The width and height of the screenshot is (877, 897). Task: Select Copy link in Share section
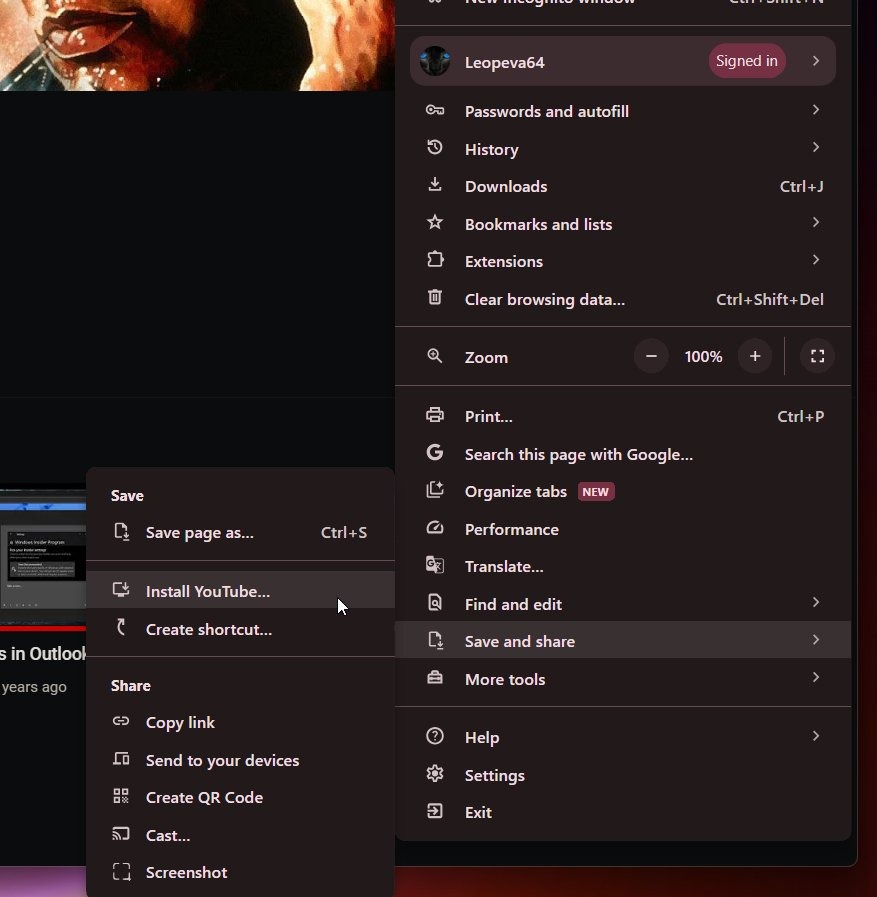240,722
